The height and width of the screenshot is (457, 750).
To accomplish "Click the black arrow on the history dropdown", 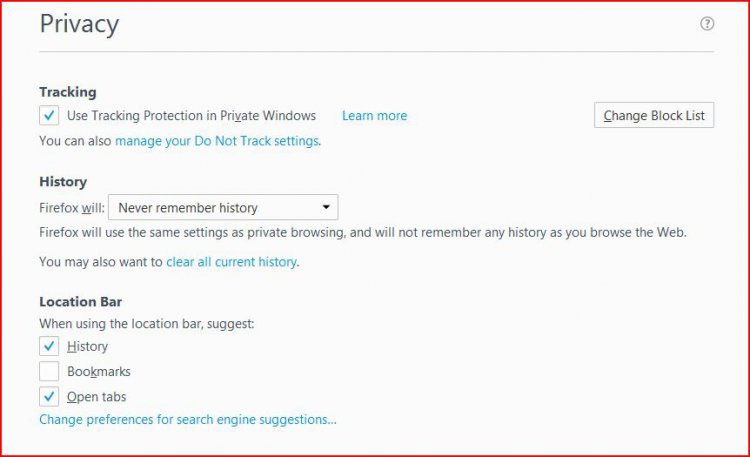I will pyautogui.click(x=326, y=207).
